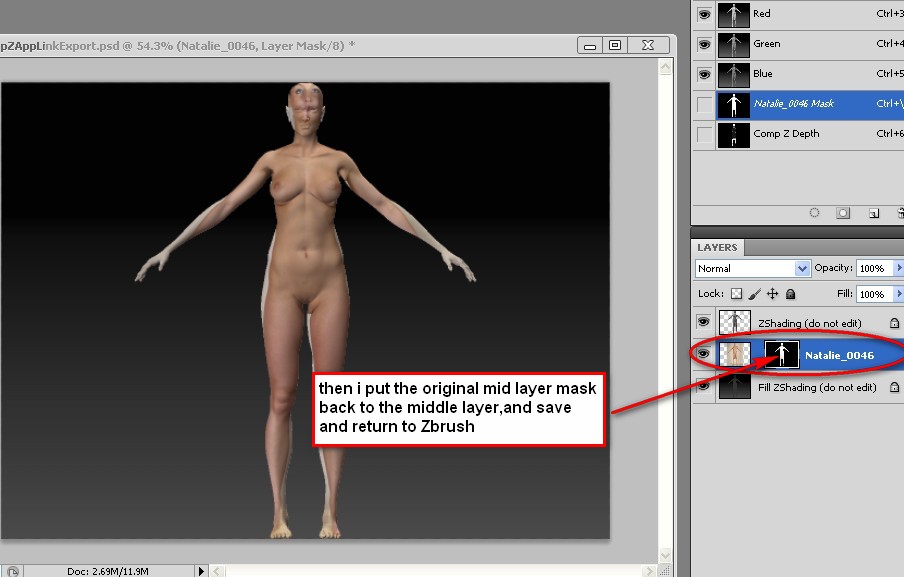Image resolution: width=904 pixels, height=577 pixels.
Task: Expand the Fill slider arrow
Action: [x=899, y=294]
